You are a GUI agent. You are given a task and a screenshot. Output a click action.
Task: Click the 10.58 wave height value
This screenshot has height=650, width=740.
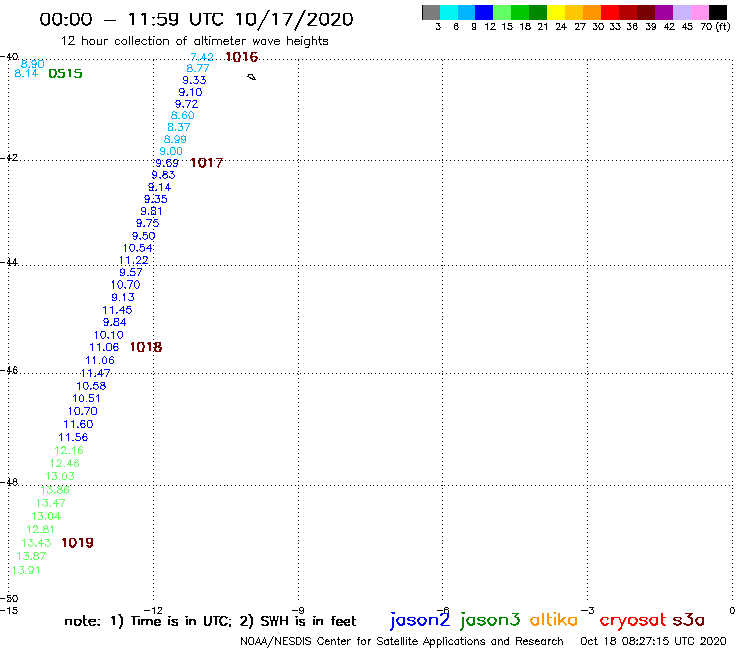click(91, 386)
